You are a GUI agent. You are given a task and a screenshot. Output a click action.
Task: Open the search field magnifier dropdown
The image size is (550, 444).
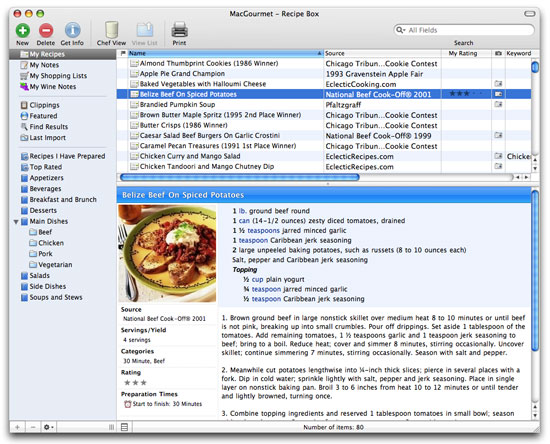tap(401, 30)
